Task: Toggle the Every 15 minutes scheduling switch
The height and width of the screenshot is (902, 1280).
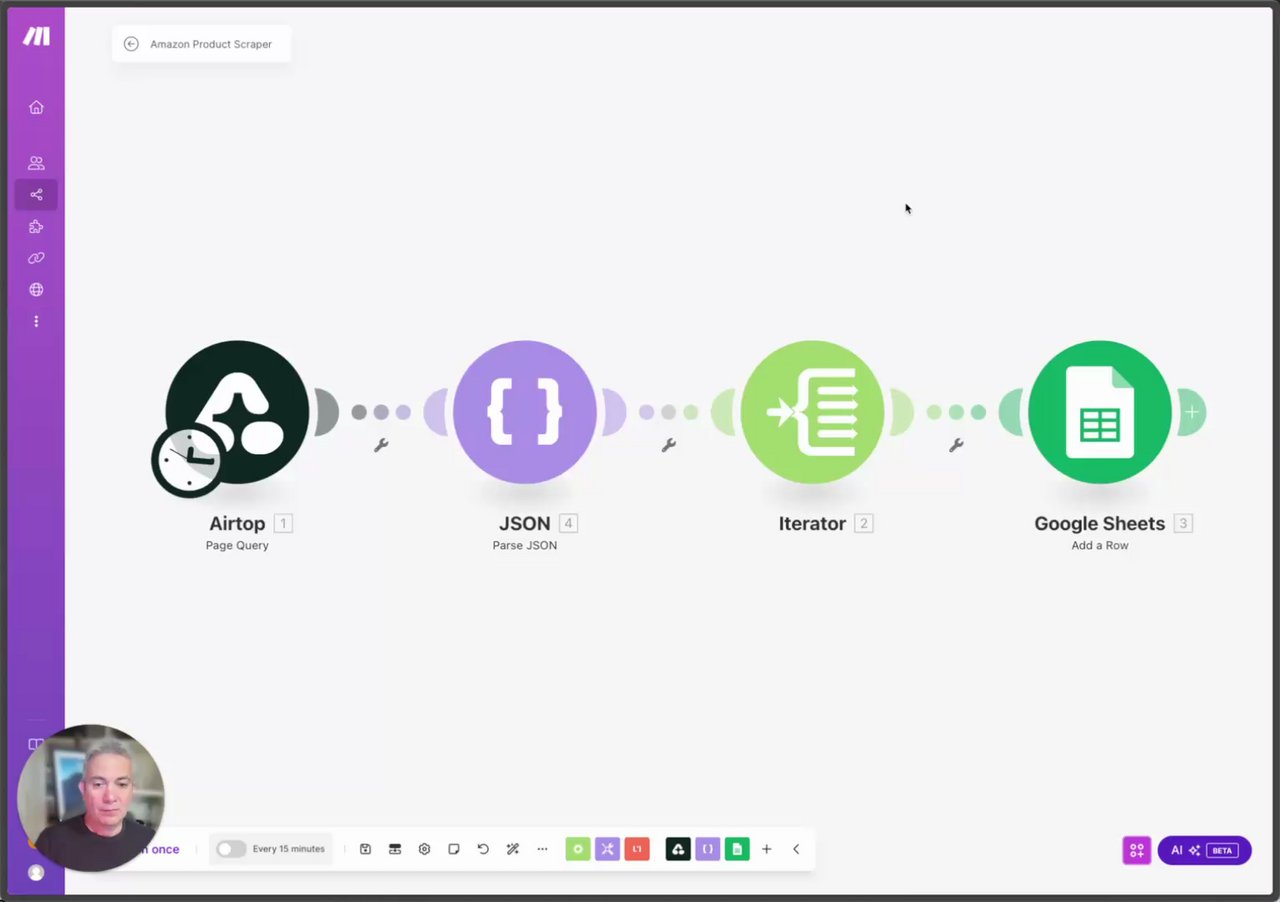Action: (231, 849)
